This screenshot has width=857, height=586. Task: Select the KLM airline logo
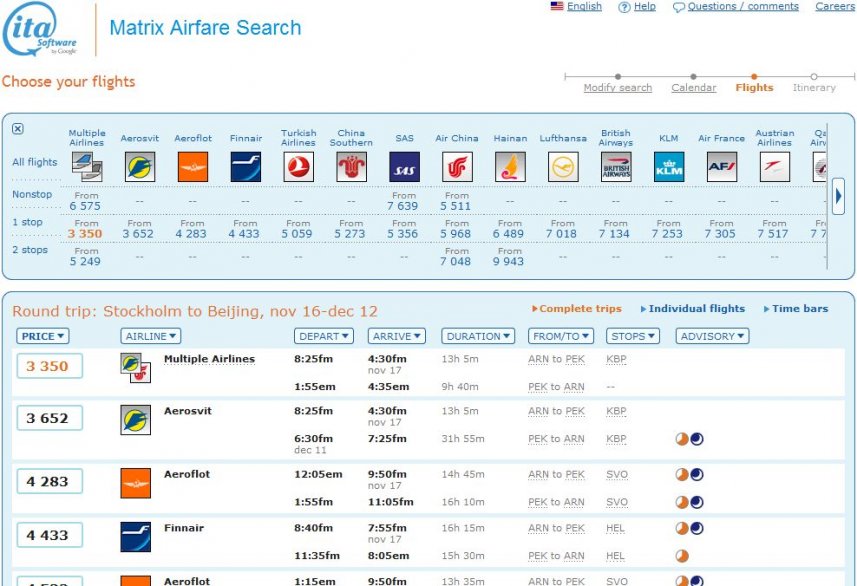[669, 167]
